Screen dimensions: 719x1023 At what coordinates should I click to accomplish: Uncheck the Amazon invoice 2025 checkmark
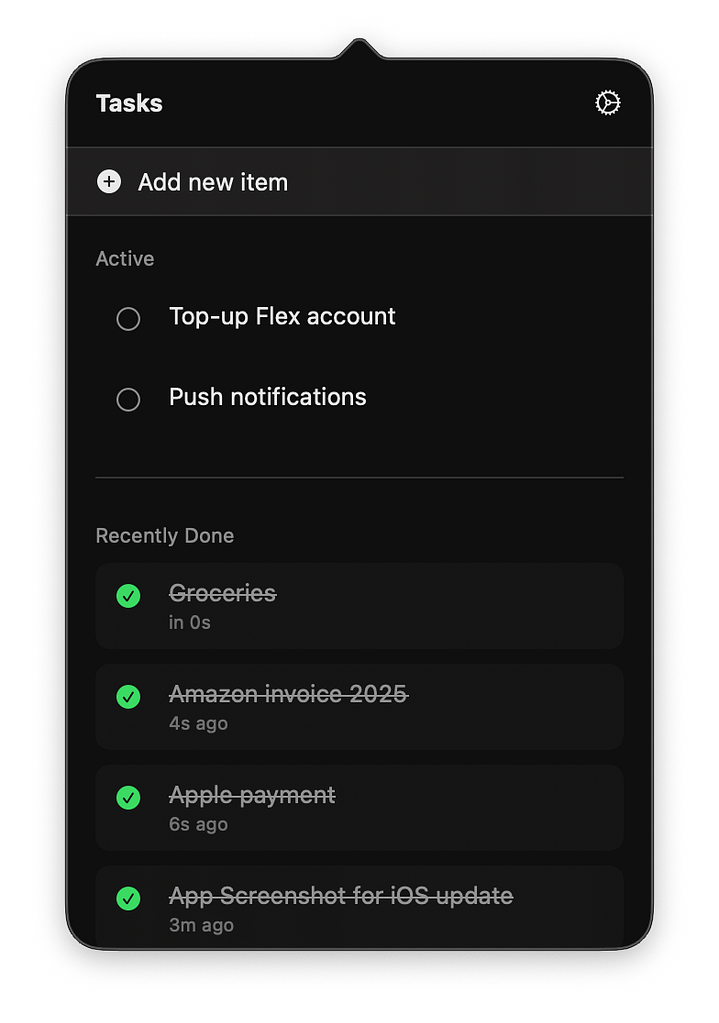click(128, 697)
